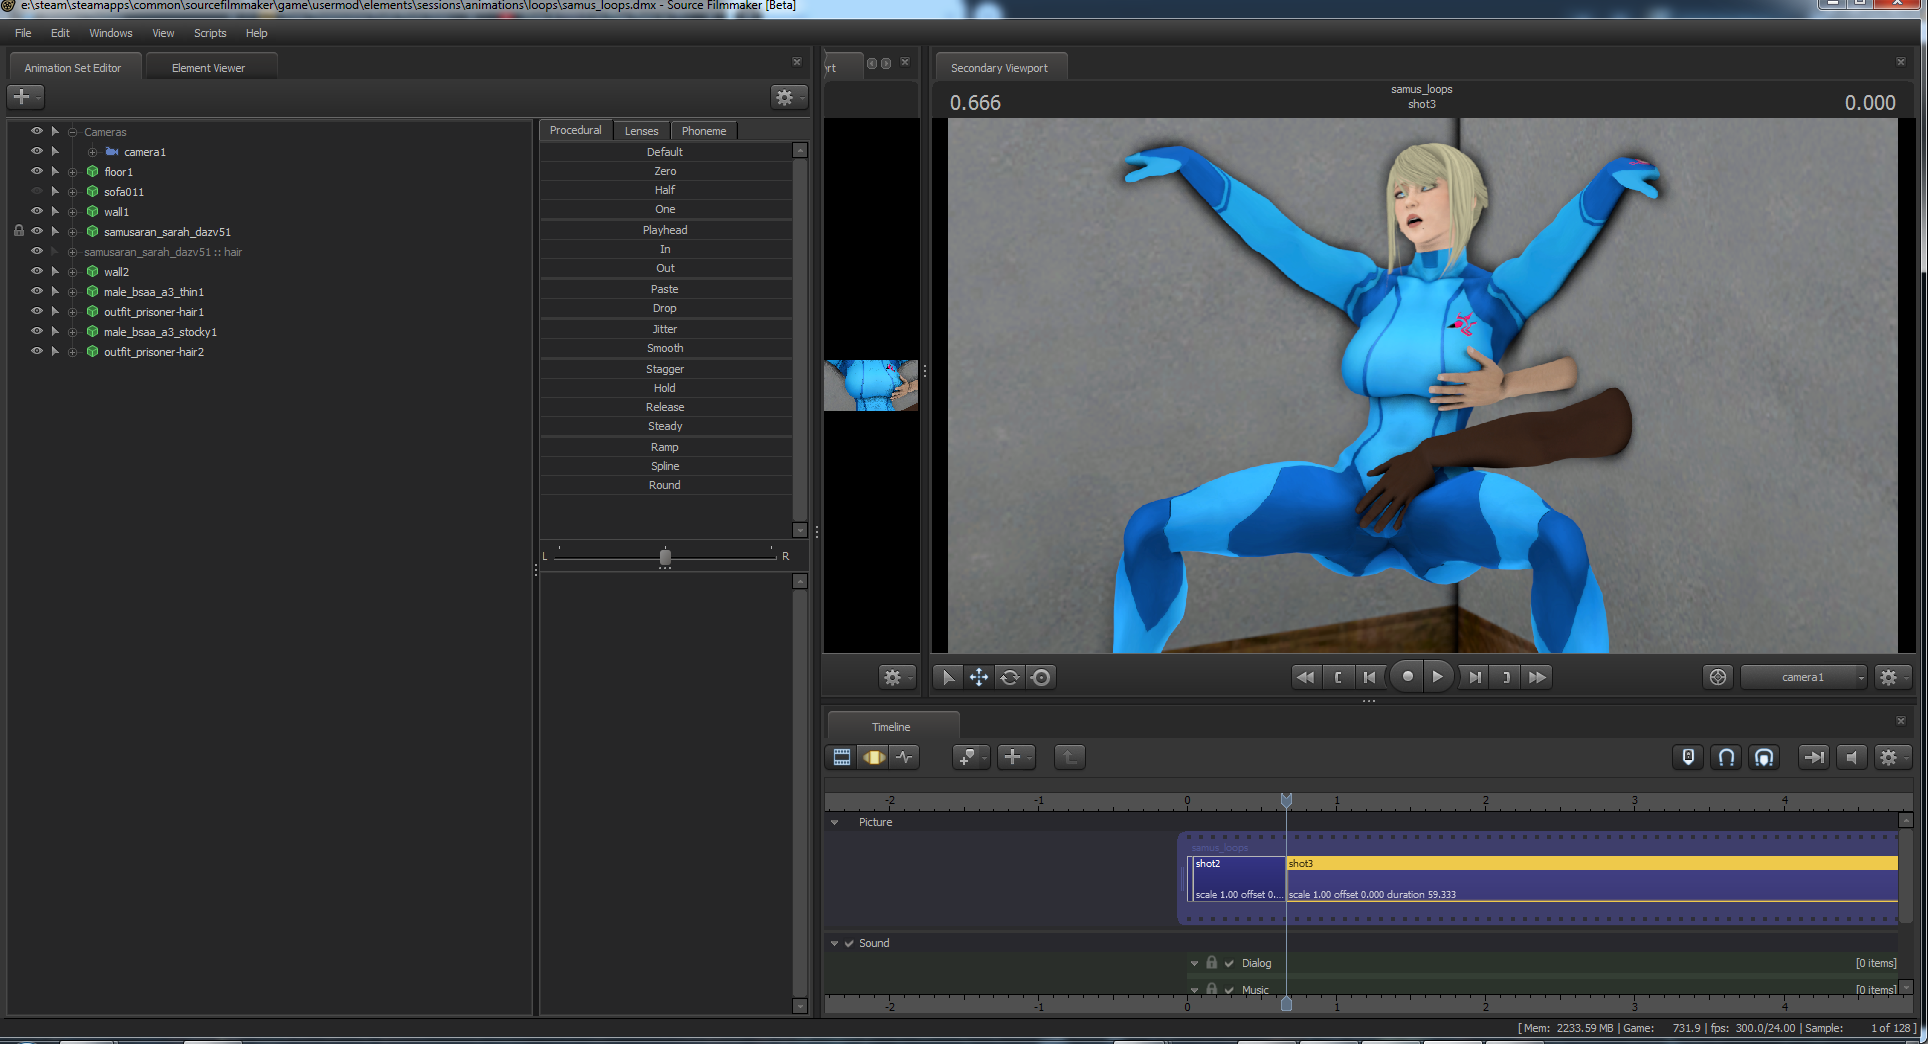Collapse the Sound track section
1928x1044 pixels.
[x=835, y=943]
